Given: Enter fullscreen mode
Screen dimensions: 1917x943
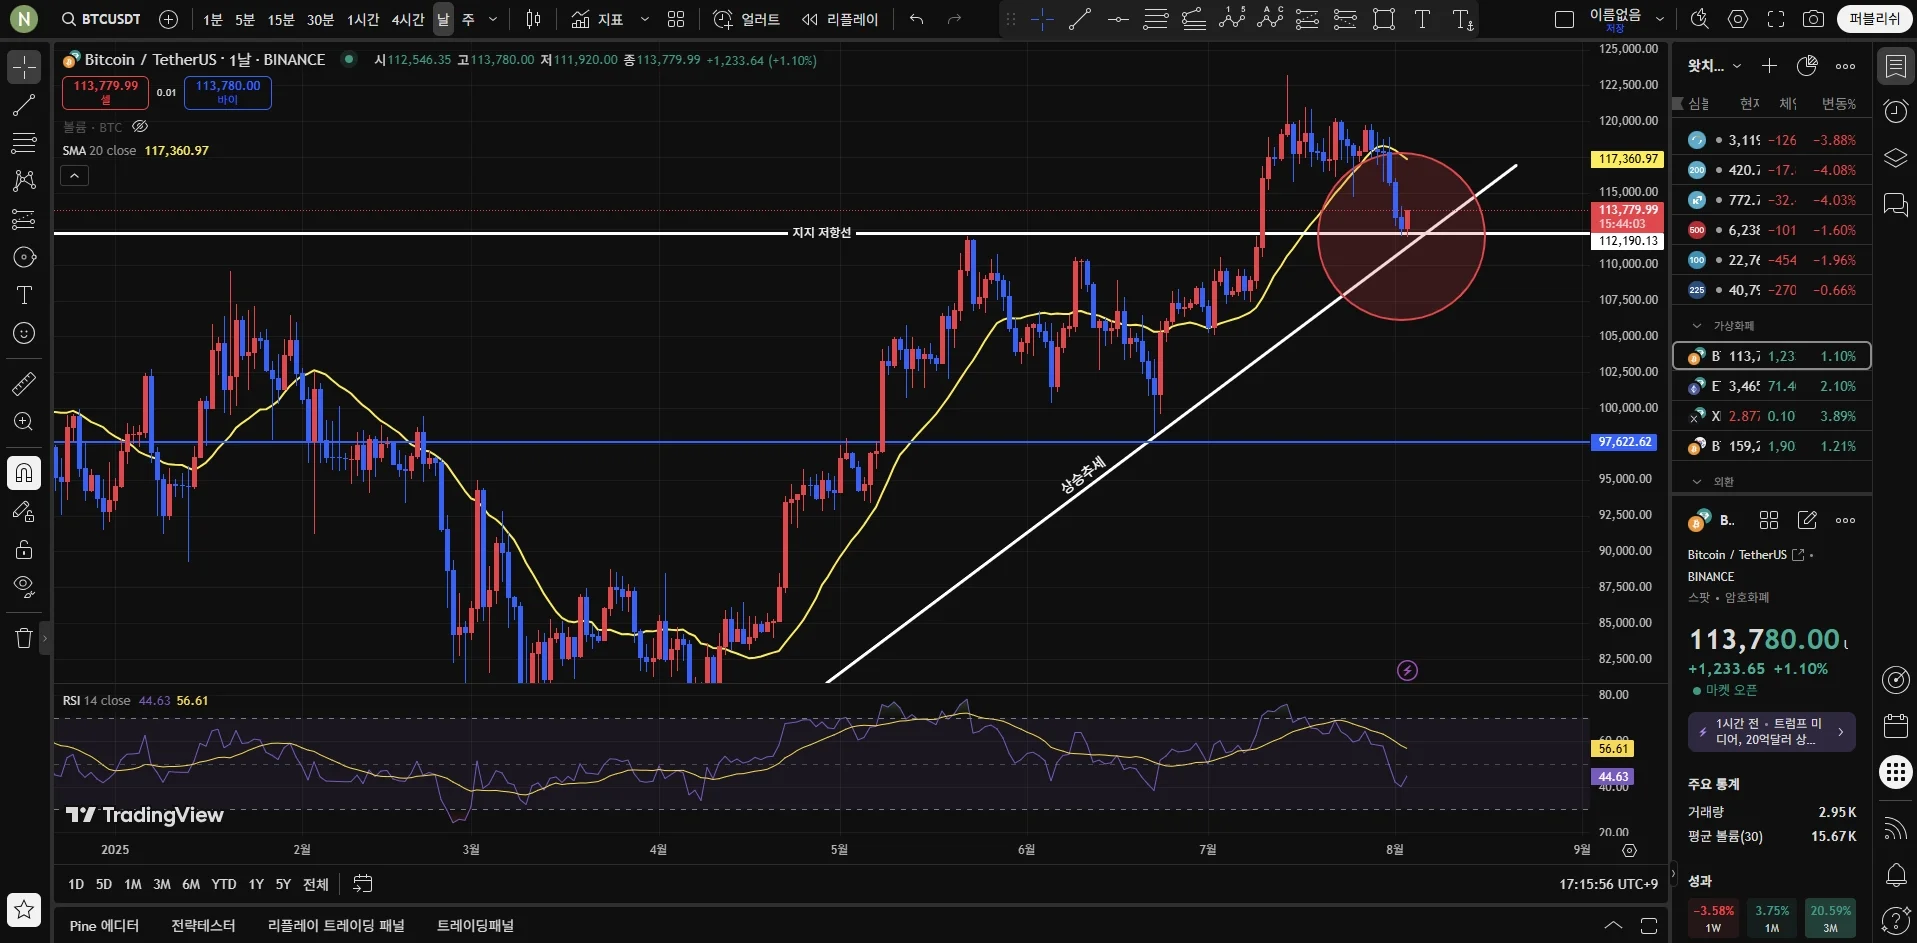Looking at the screenshot, I should [1776, 19].
